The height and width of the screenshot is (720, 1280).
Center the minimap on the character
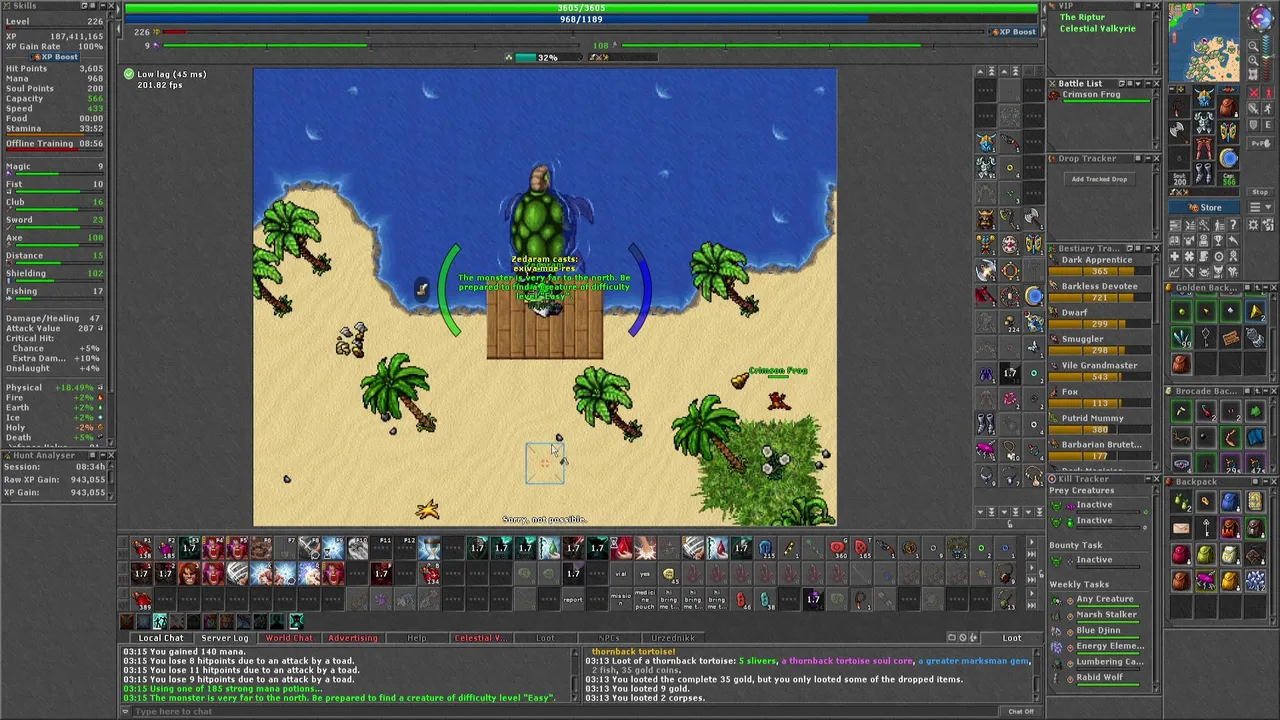pyautogui.click(x=1253, y=74)
